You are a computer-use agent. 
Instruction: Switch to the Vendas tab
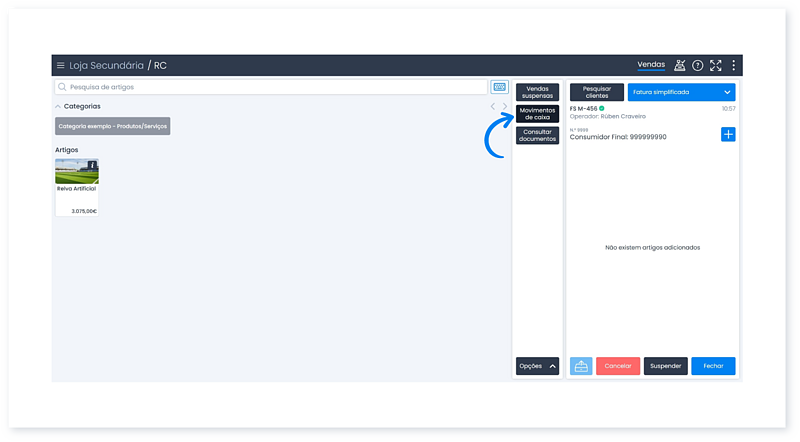[651, 65]
